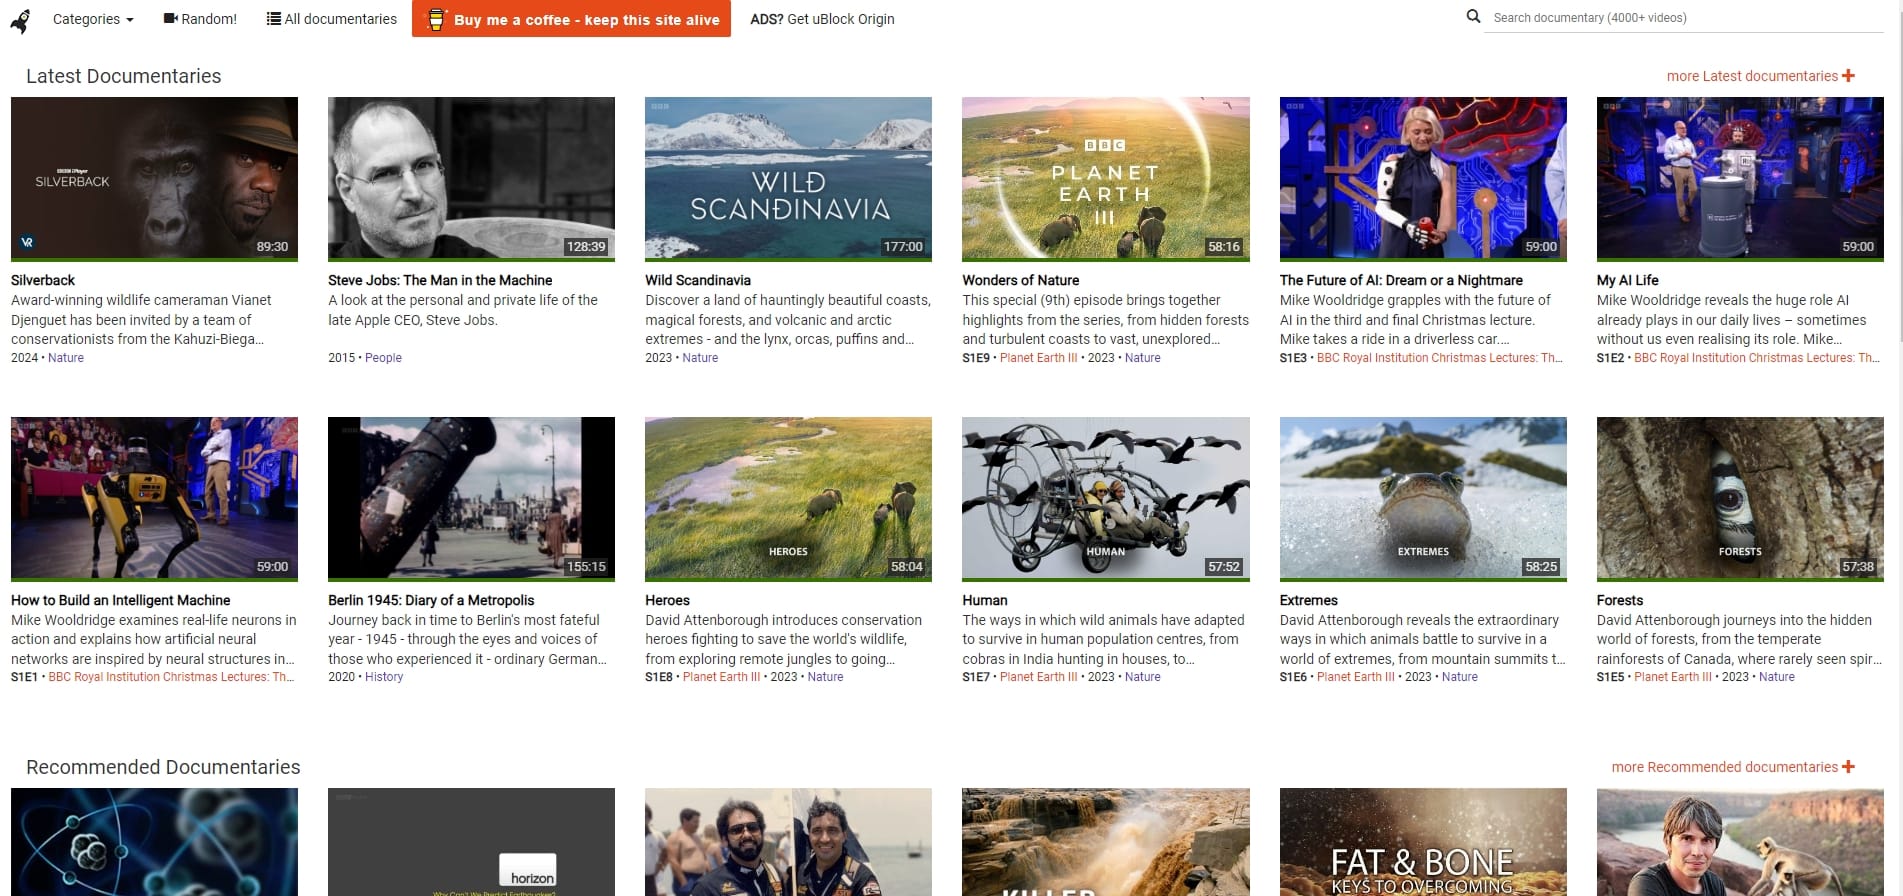
Task: Open Planet Earth III series link under Heroes
Action: coord(721,677)
